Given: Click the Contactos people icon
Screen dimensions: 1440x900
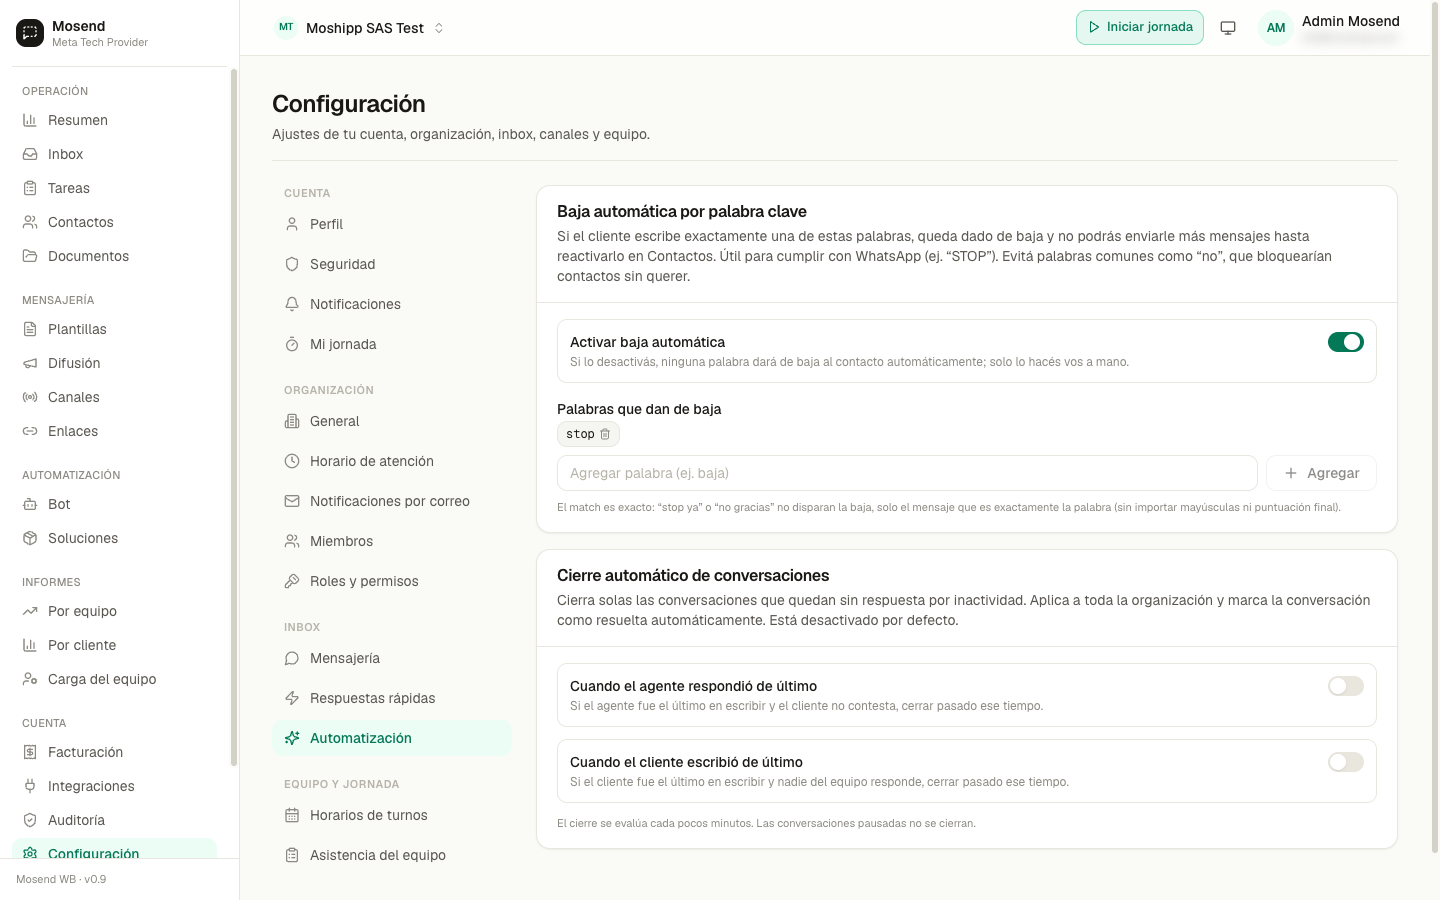Looking at the screenshot, I should (x=30, y=222).
